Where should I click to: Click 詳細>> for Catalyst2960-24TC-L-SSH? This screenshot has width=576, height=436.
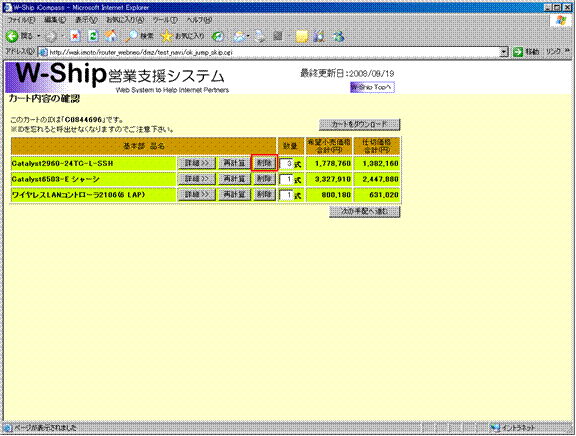tap(197, 163)
